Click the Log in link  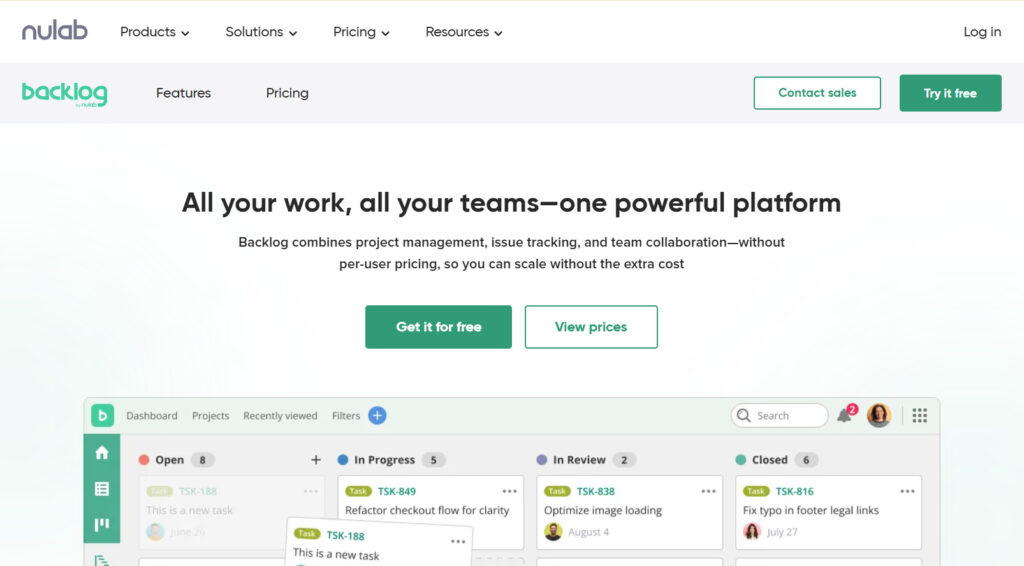coord(982,32)
